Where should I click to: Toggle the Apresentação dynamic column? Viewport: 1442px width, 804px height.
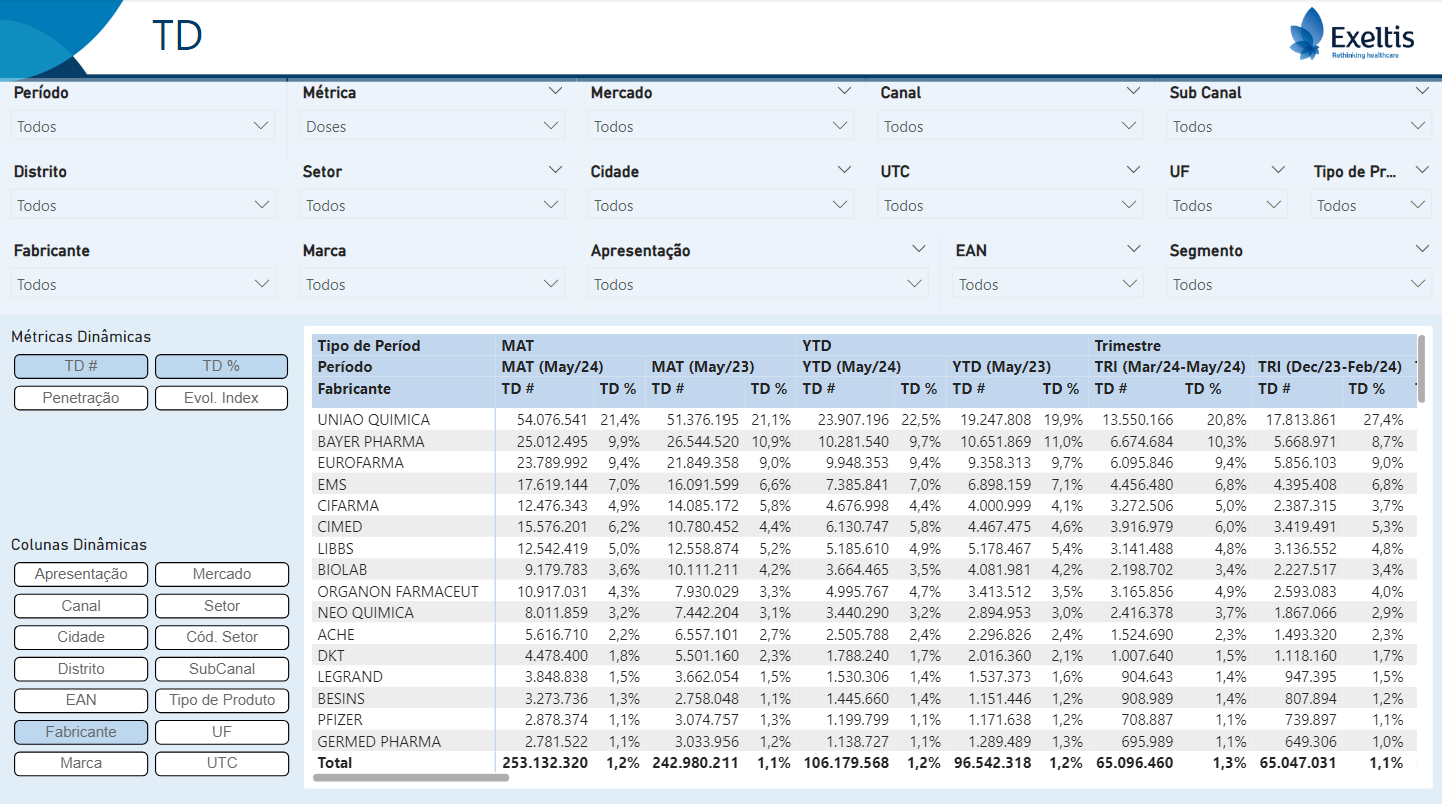pyautogui.click(x=81, y=574)
